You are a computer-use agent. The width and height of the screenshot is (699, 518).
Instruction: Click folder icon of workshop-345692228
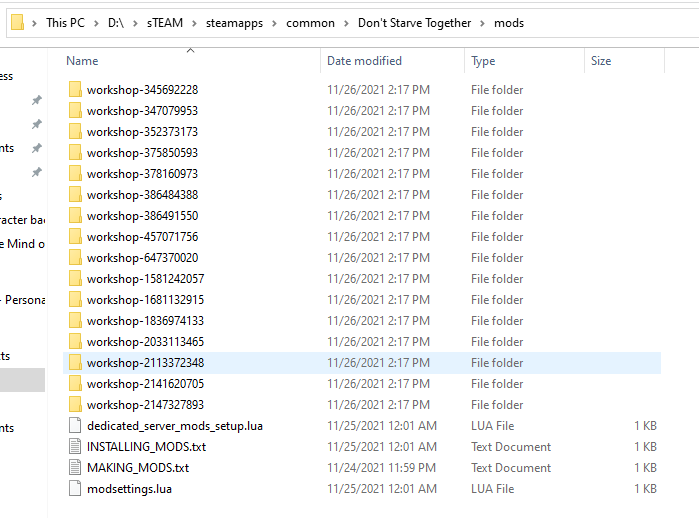tap(75, 90)
